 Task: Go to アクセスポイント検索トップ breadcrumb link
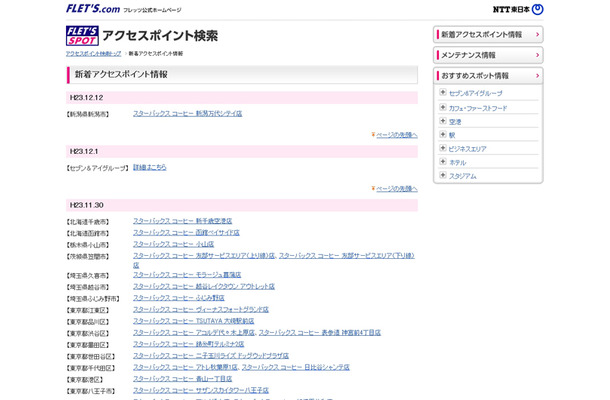(x=93, y=54)
